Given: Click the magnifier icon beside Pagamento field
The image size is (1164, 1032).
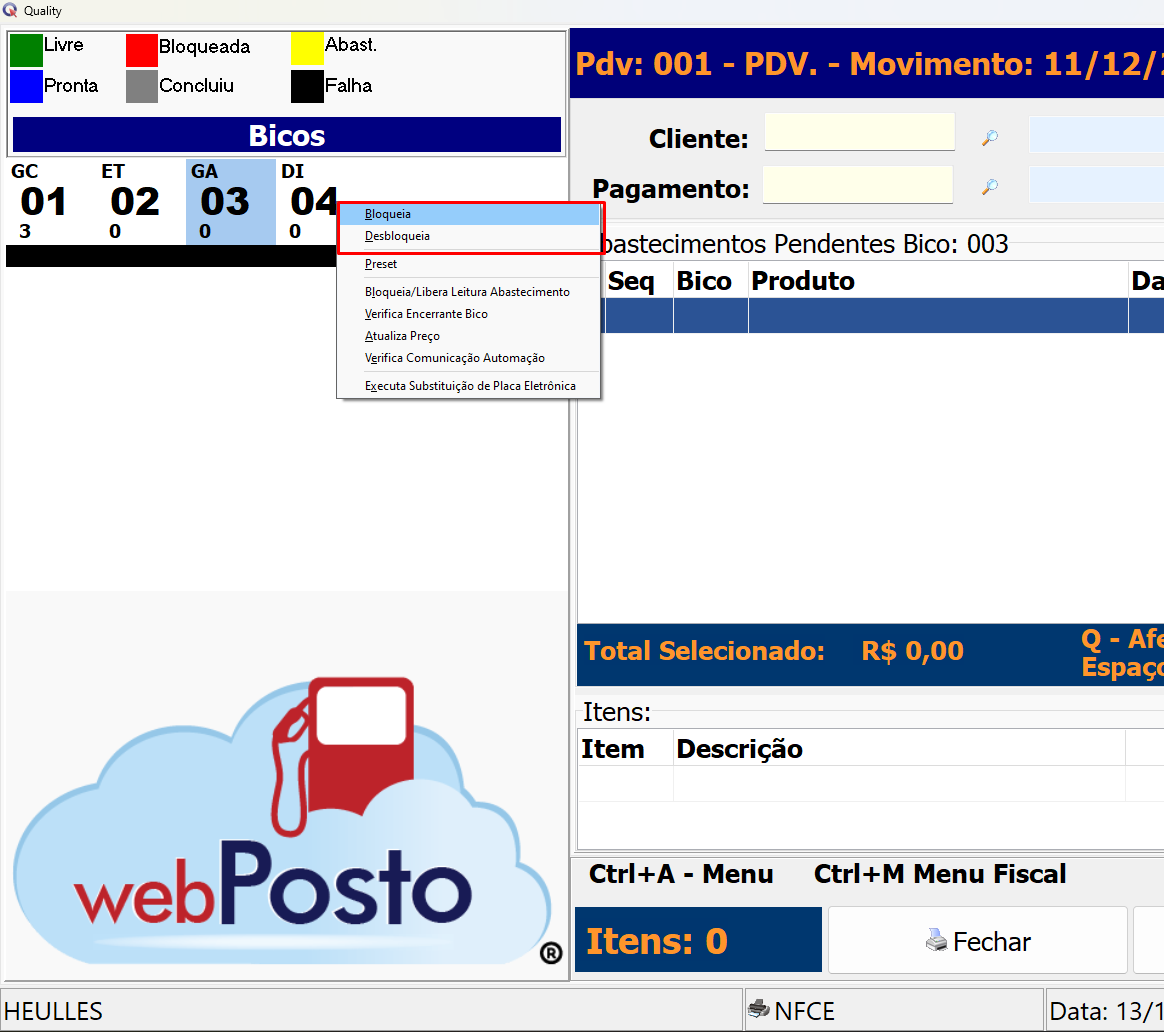Looking at the screenshot, I should [990, 186].
